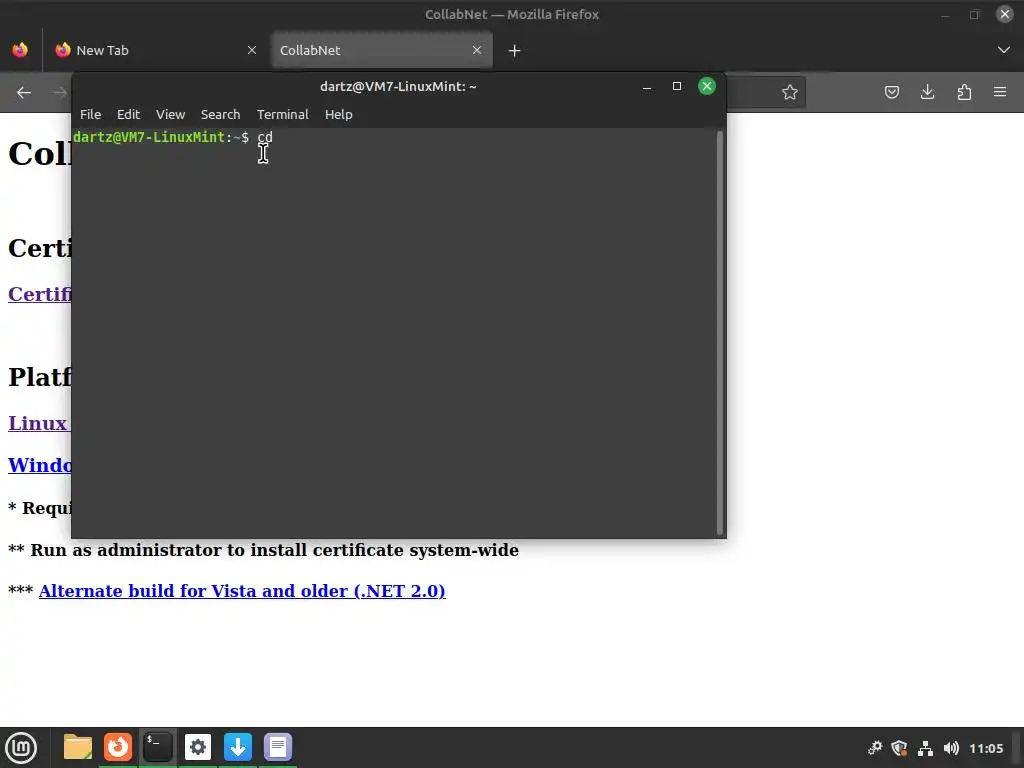
Task: Close the terminal with green X button
Action: [x=707, y=86]
